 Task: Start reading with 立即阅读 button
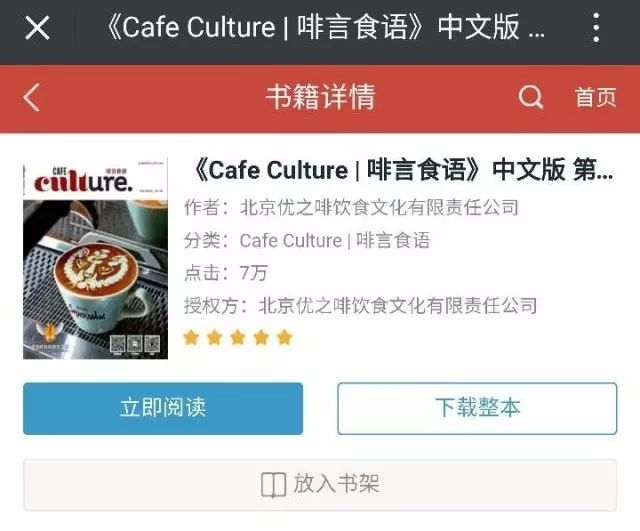tap(163, 408)
